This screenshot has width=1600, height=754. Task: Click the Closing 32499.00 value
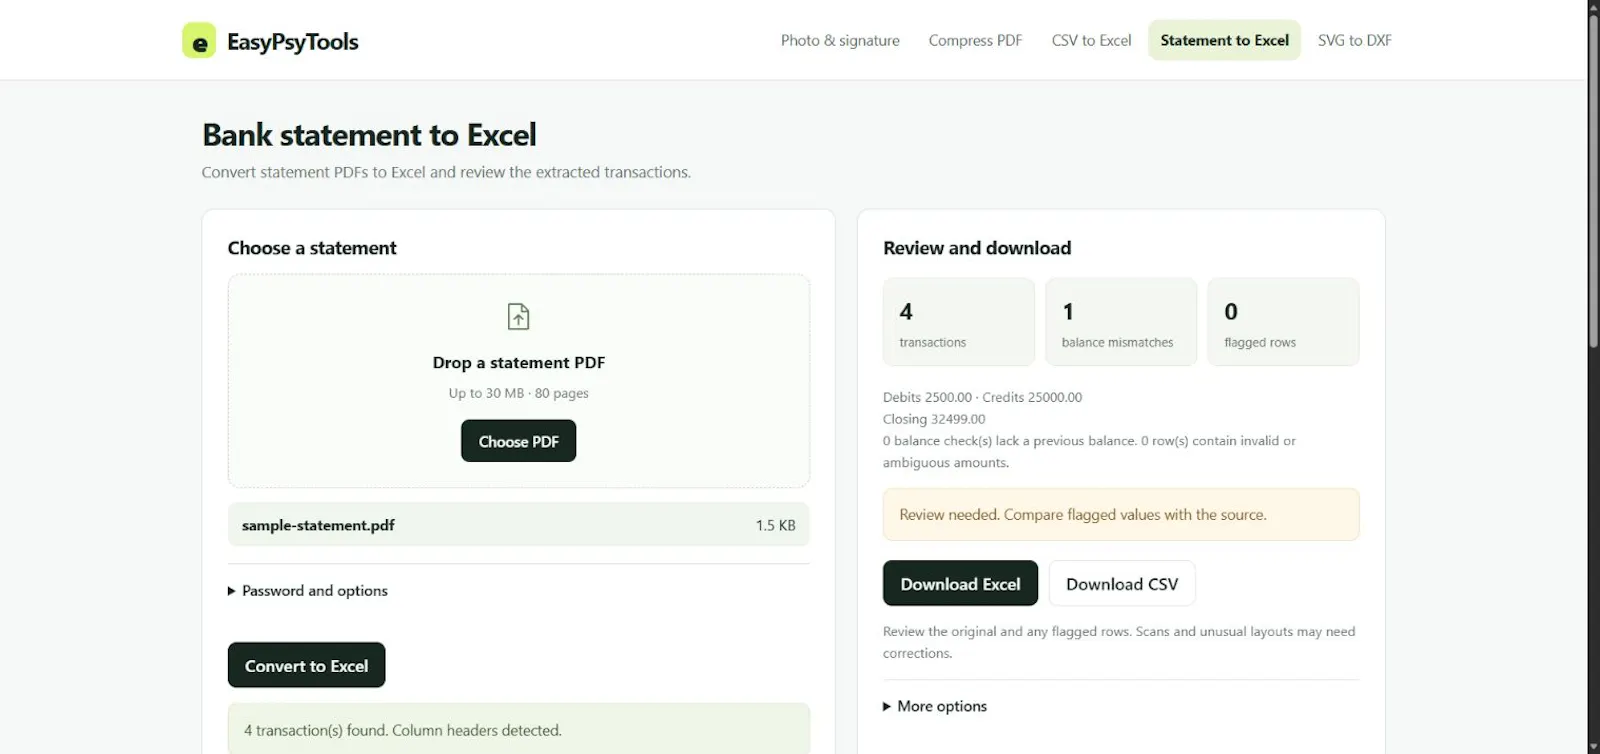click(x=934, y=419)
